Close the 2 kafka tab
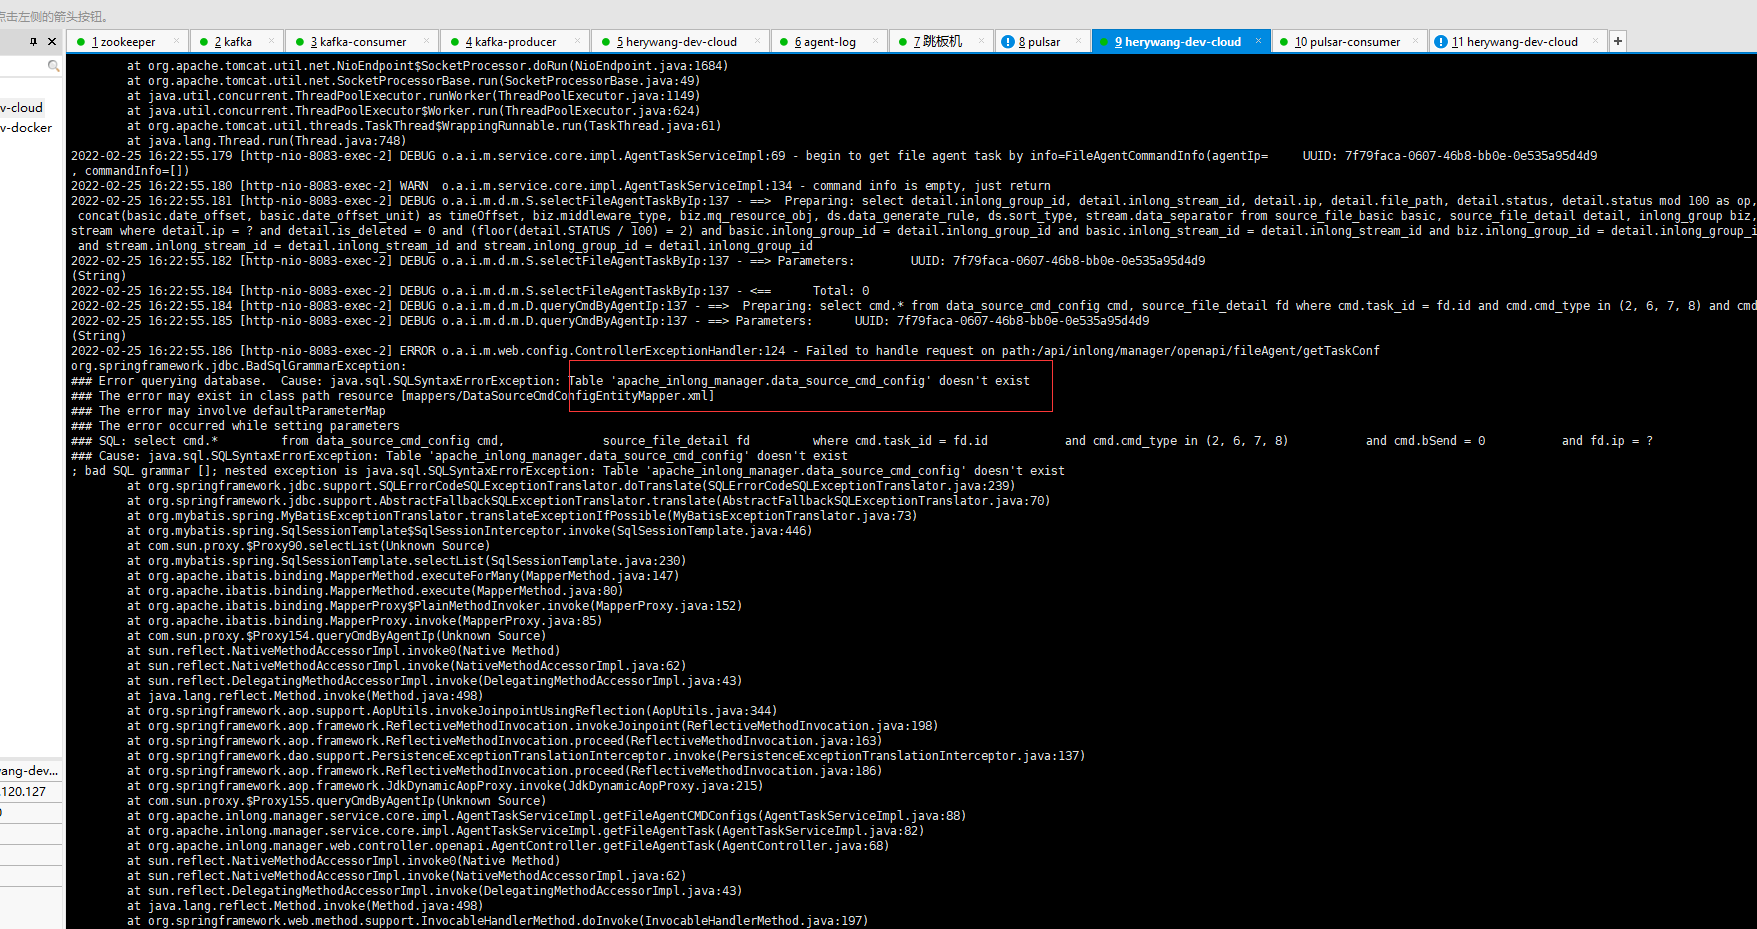This screenshot has height=929, width=1757. [272, 41]
